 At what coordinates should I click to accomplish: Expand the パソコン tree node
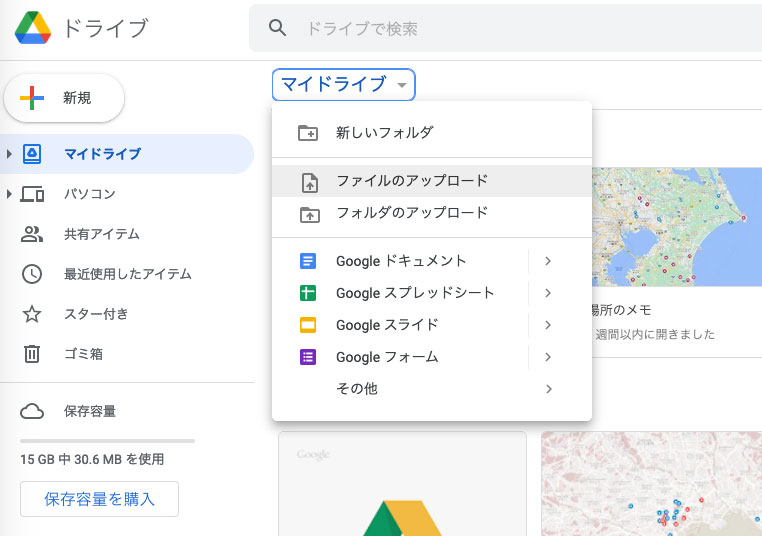click(x=9, y=194)
